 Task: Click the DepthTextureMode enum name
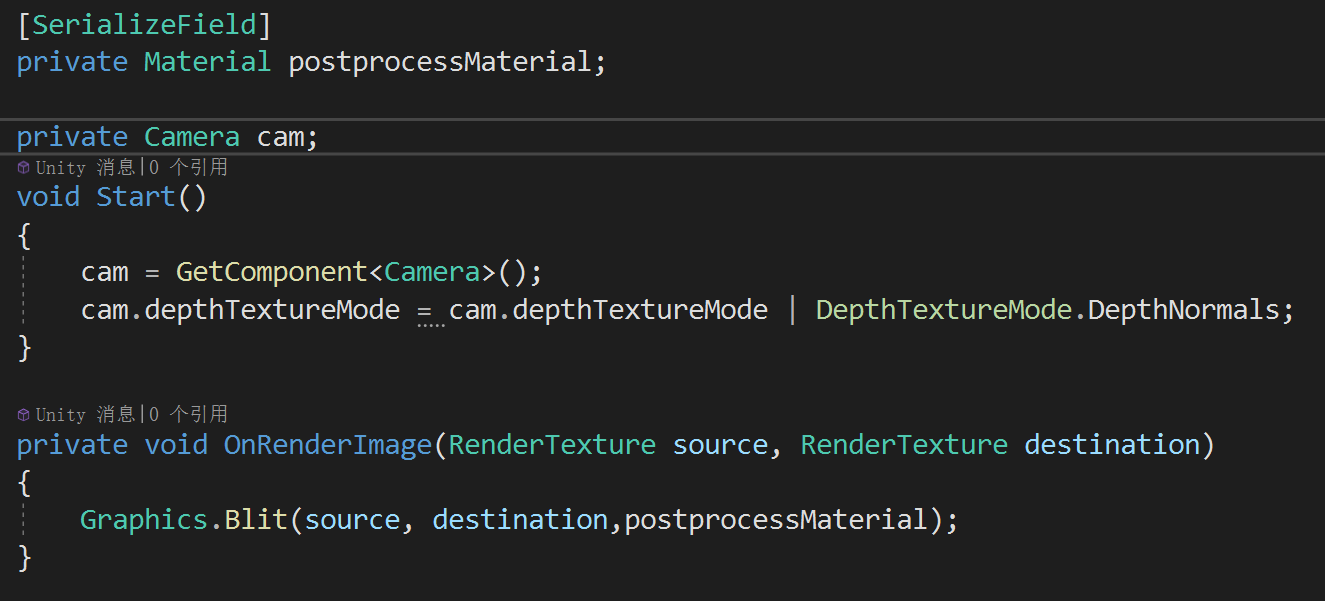click(944, 310)
